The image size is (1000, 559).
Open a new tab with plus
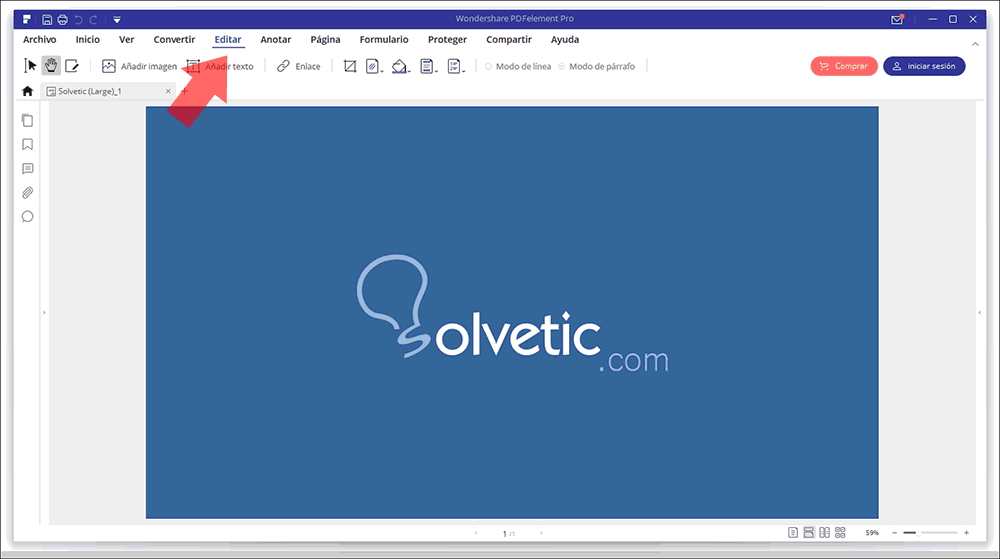coord(185,91)
